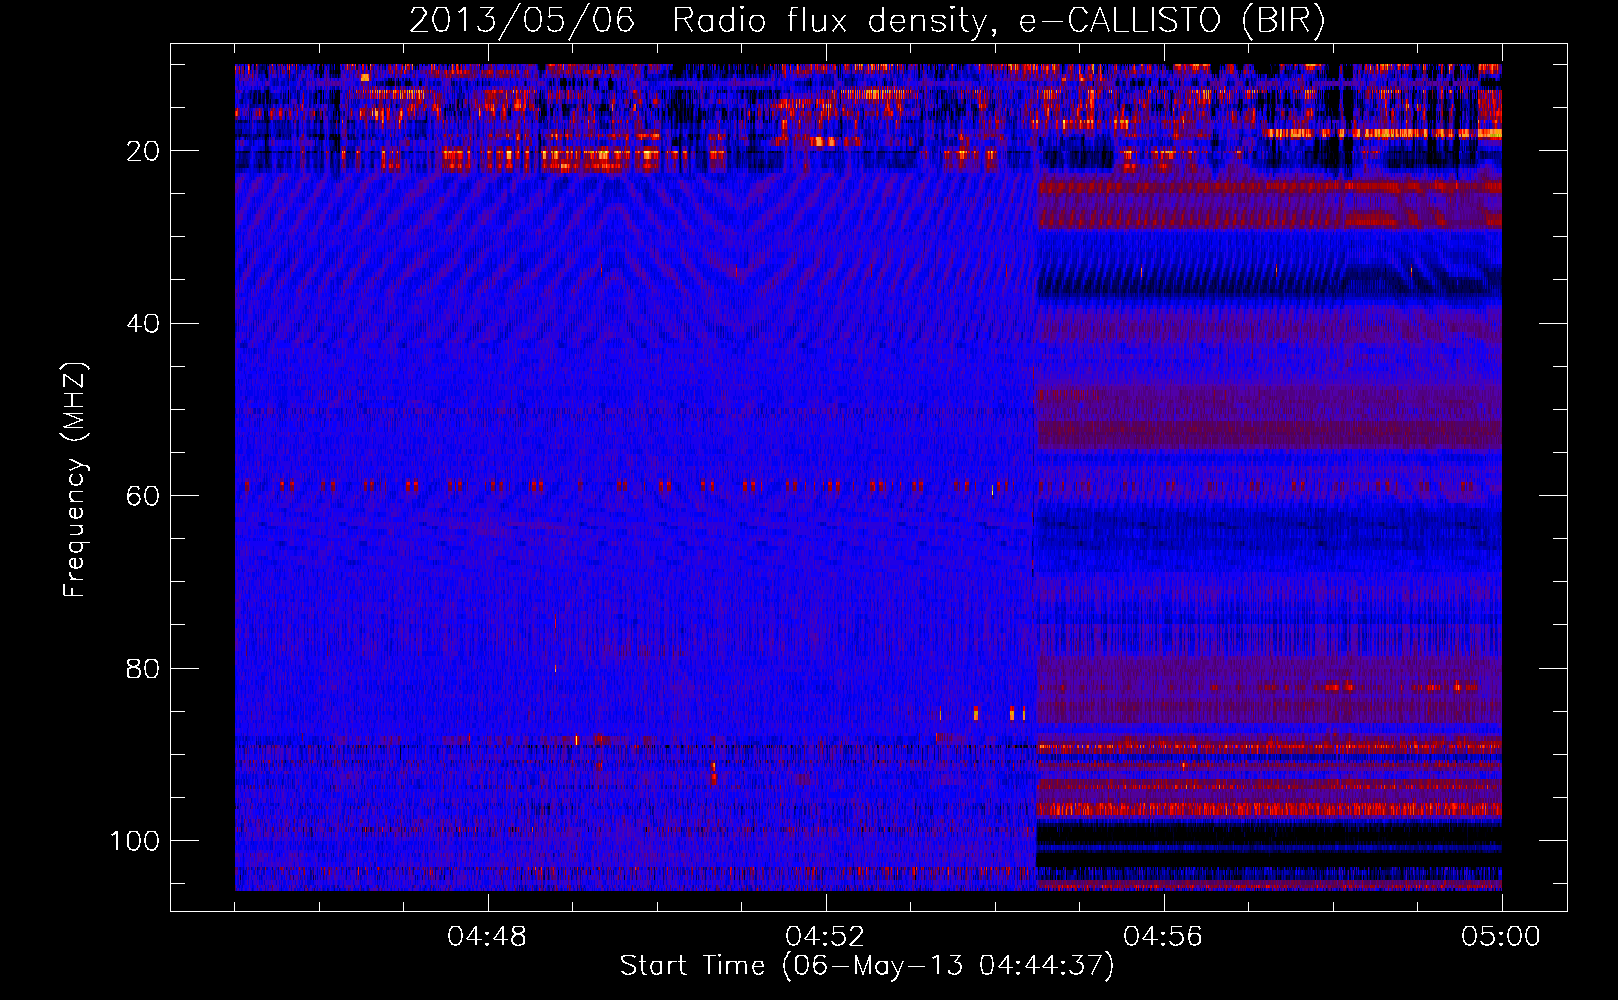Click the '20' frequency tick label
Screen dimensions: 1618x1000
pos(143,151)
